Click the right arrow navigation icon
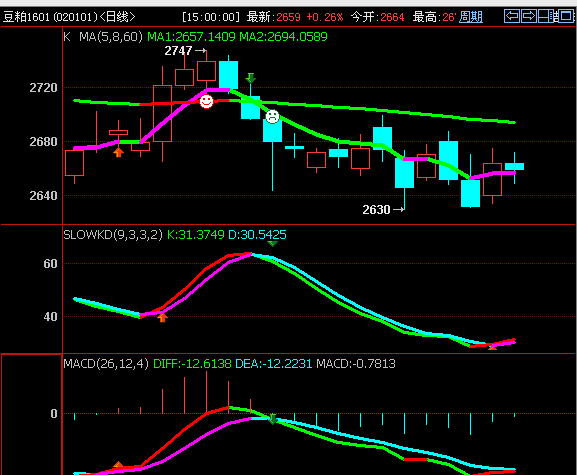Image resolution: width=577 pixels, height=475 pixels. (529, 16)
